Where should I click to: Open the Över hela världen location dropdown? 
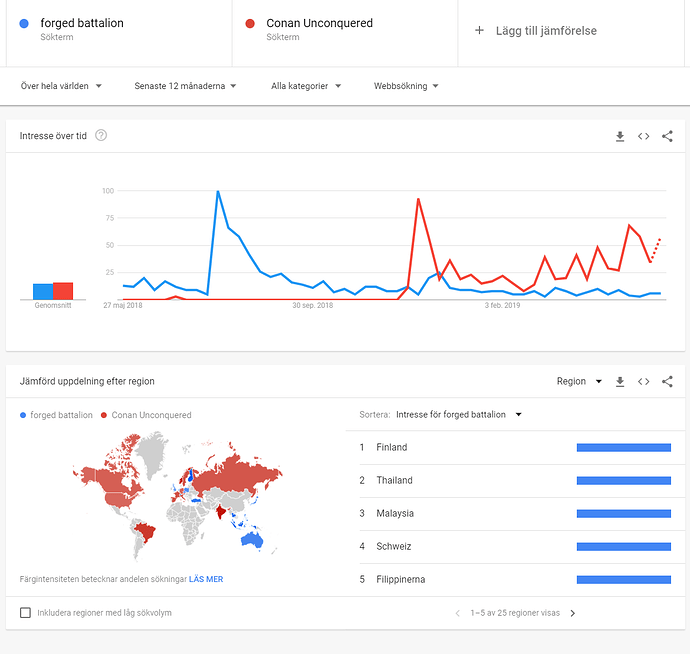pyautogui.click(x=61, y=86)
